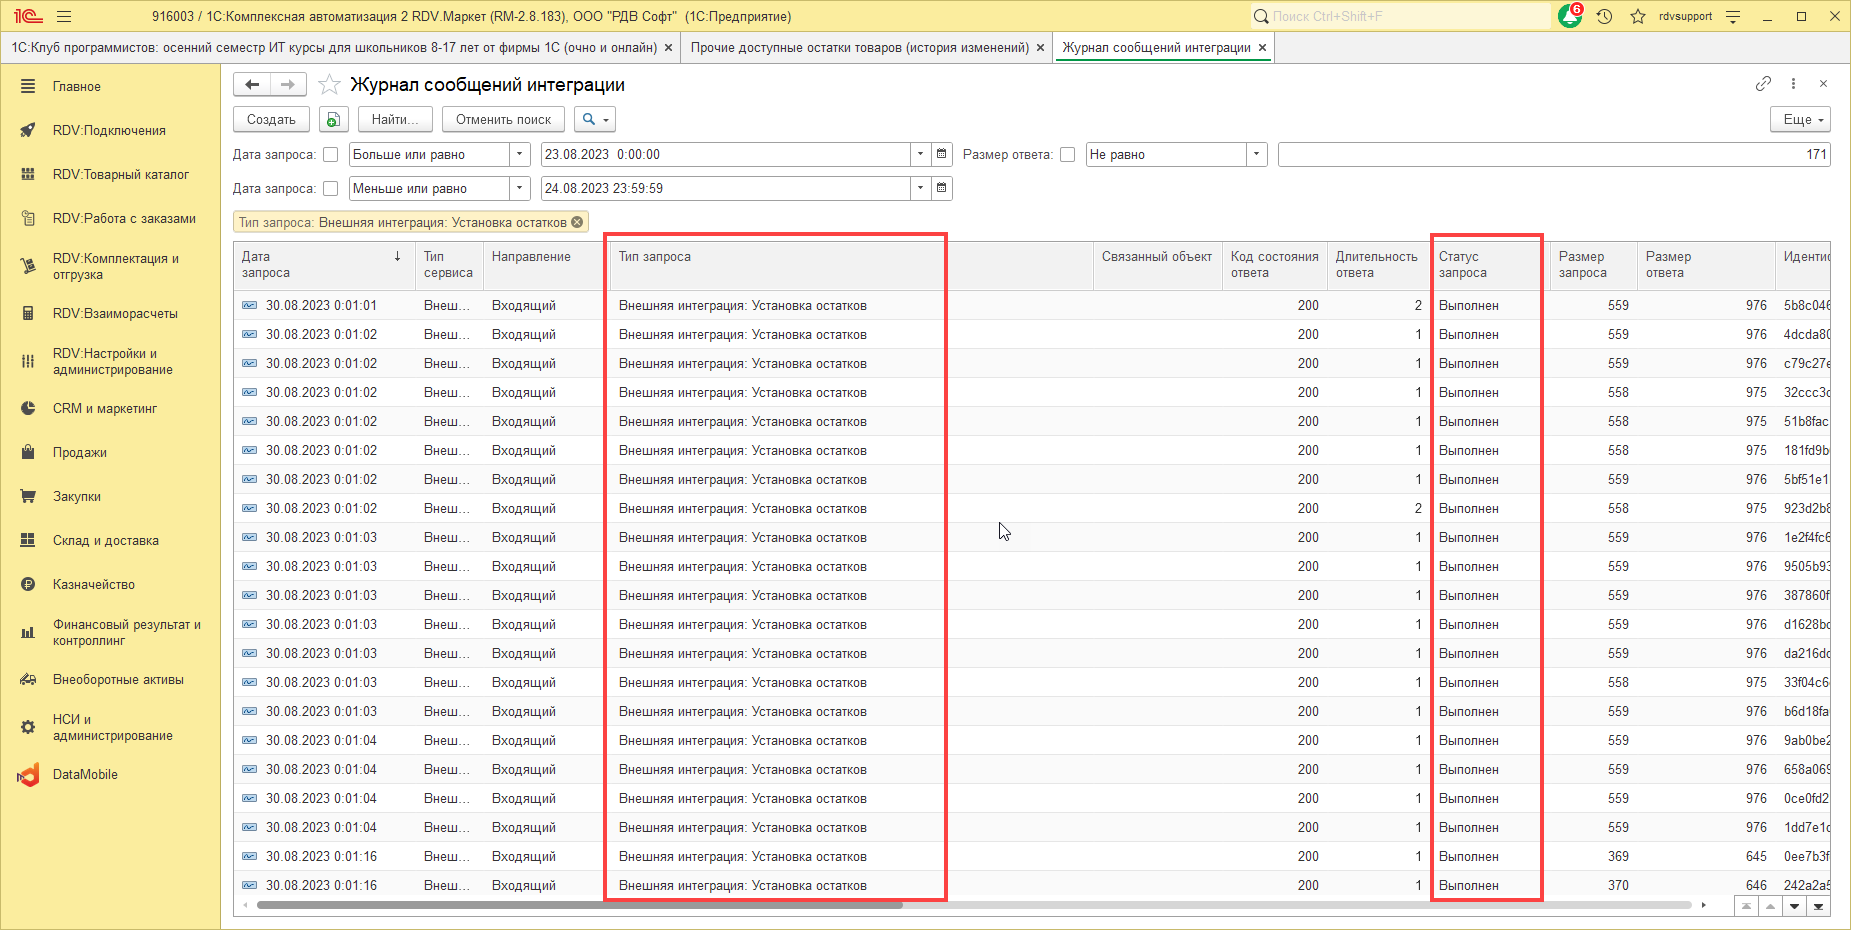Open the notifications bell icon
This screenshot has height=930, width=1851.
click(1569, 17)
